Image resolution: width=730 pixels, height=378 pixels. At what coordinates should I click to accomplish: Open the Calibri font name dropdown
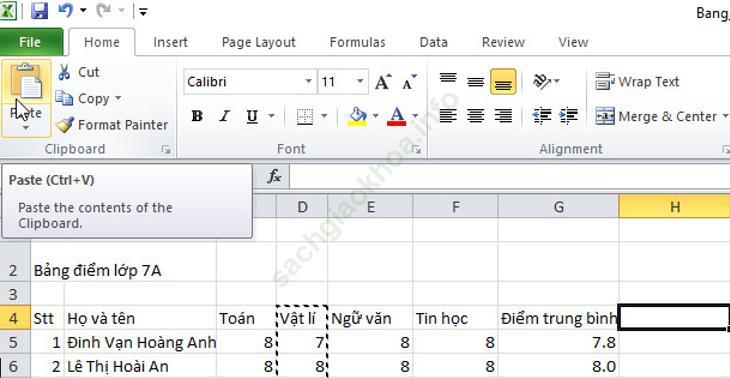[308, 82]
